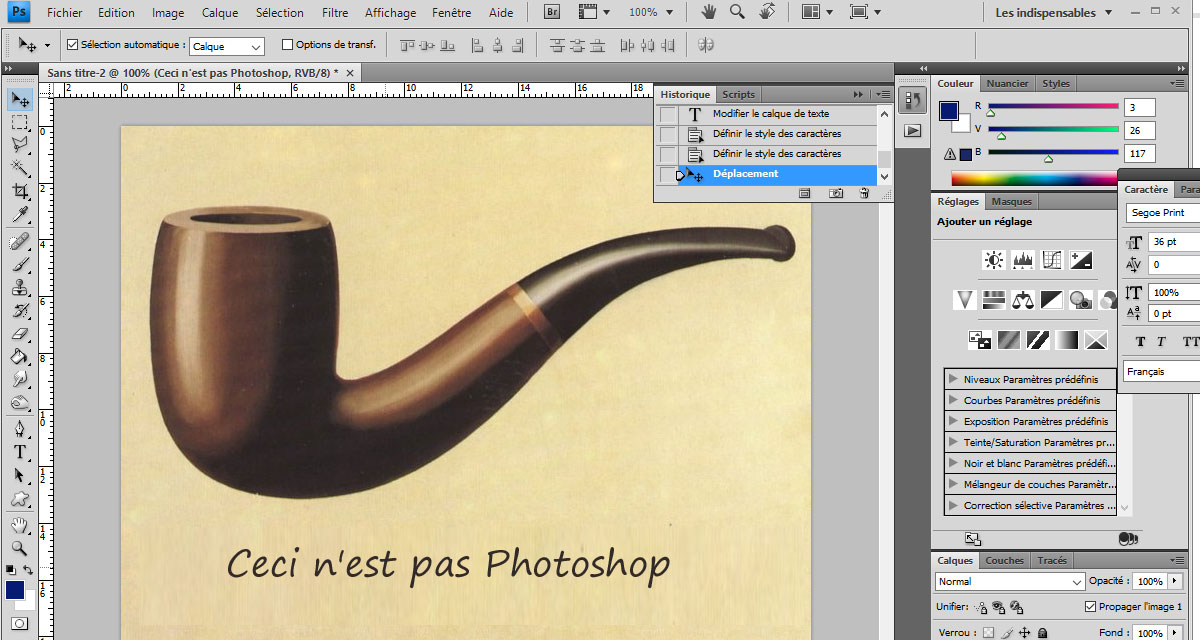Viewport: 1200px width, 640px height.
Task: Select the Rectangular Marquee tool
Action: (20, 122)
